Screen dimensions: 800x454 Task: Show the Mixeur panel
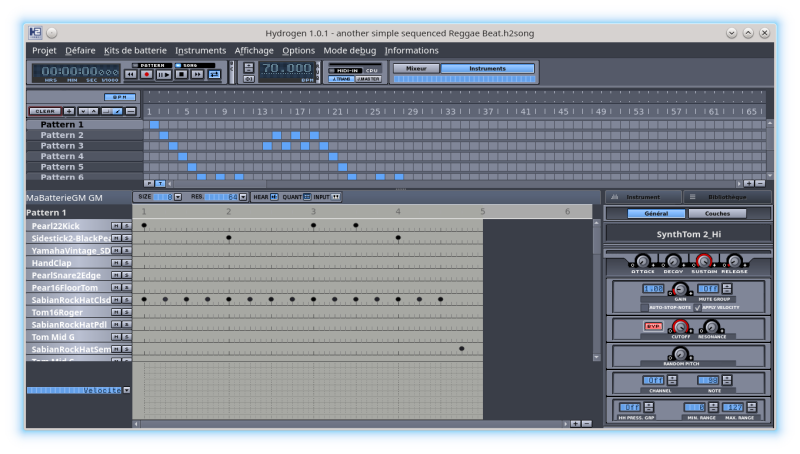click(x=416, y=68)
